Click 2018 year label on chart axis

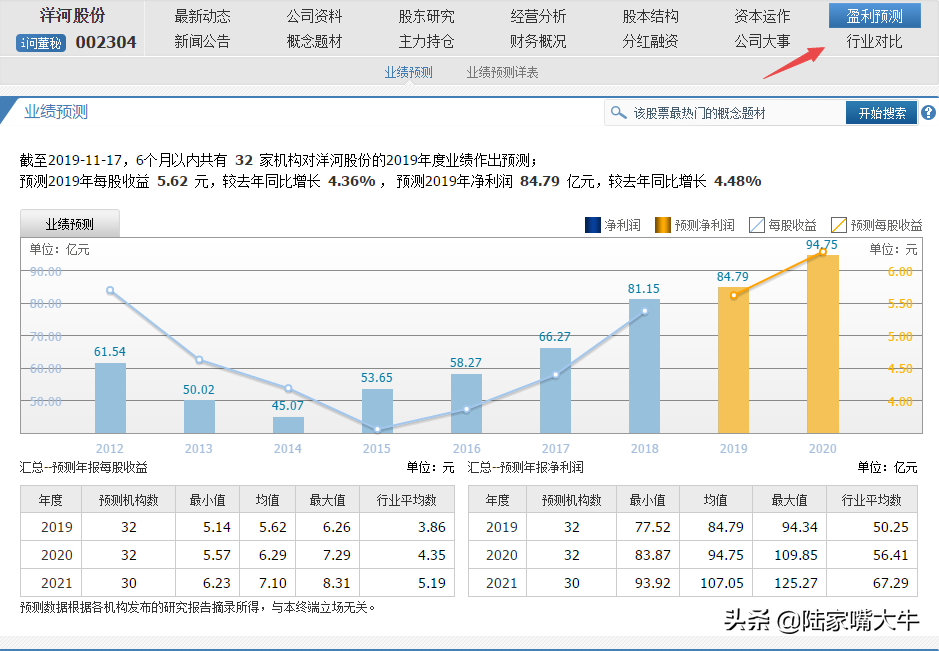(x=644, y=449)
